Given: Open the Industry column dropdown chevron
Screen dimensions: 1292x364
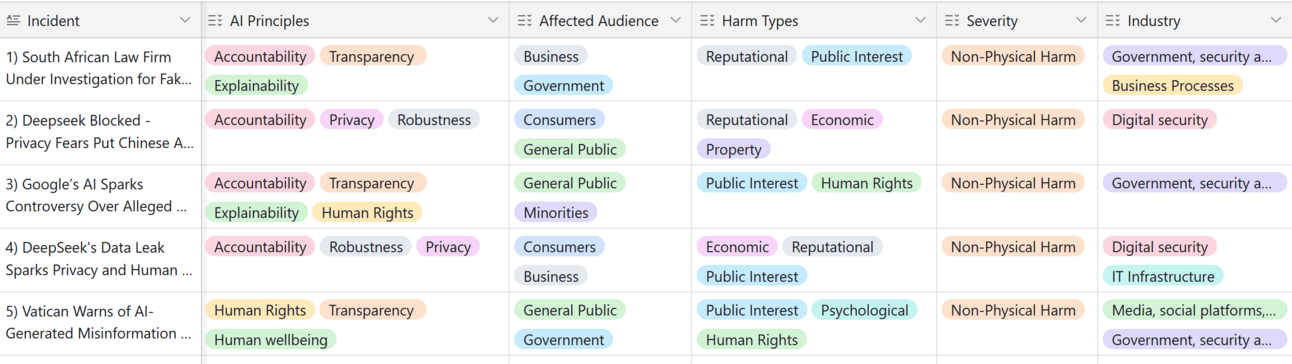Looking at the screenshot, I should click(x=1276, y=21).
